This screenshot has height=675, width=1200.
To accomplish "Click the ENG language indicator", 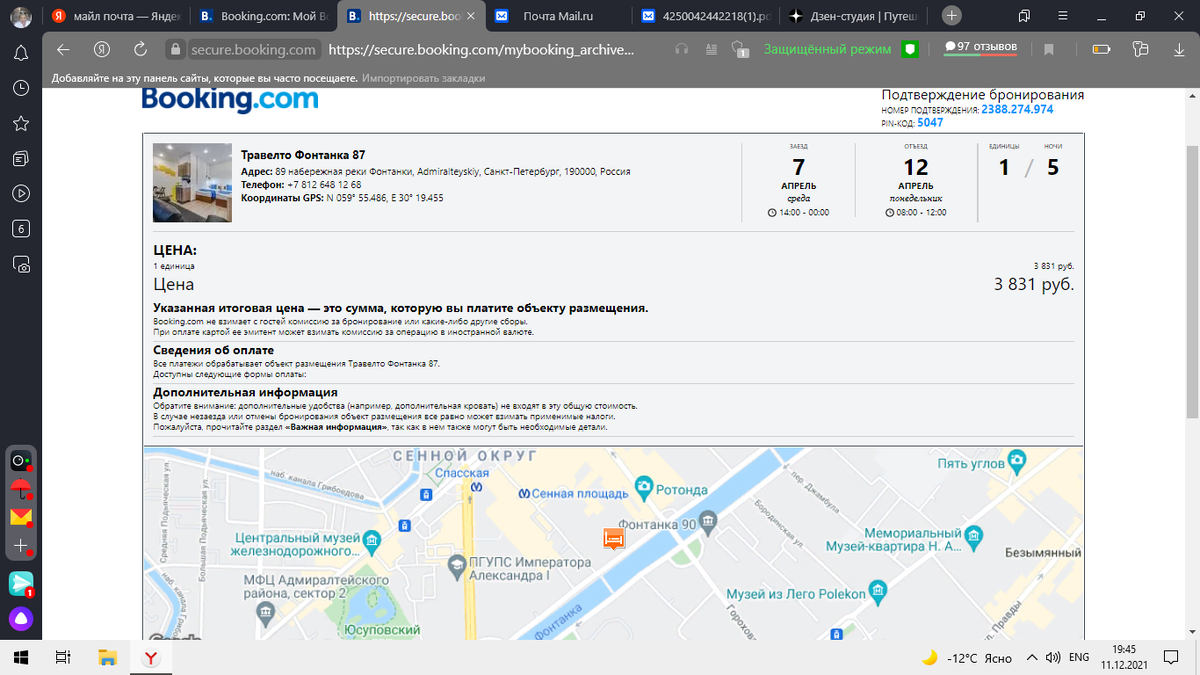I will click(1079, 658).
